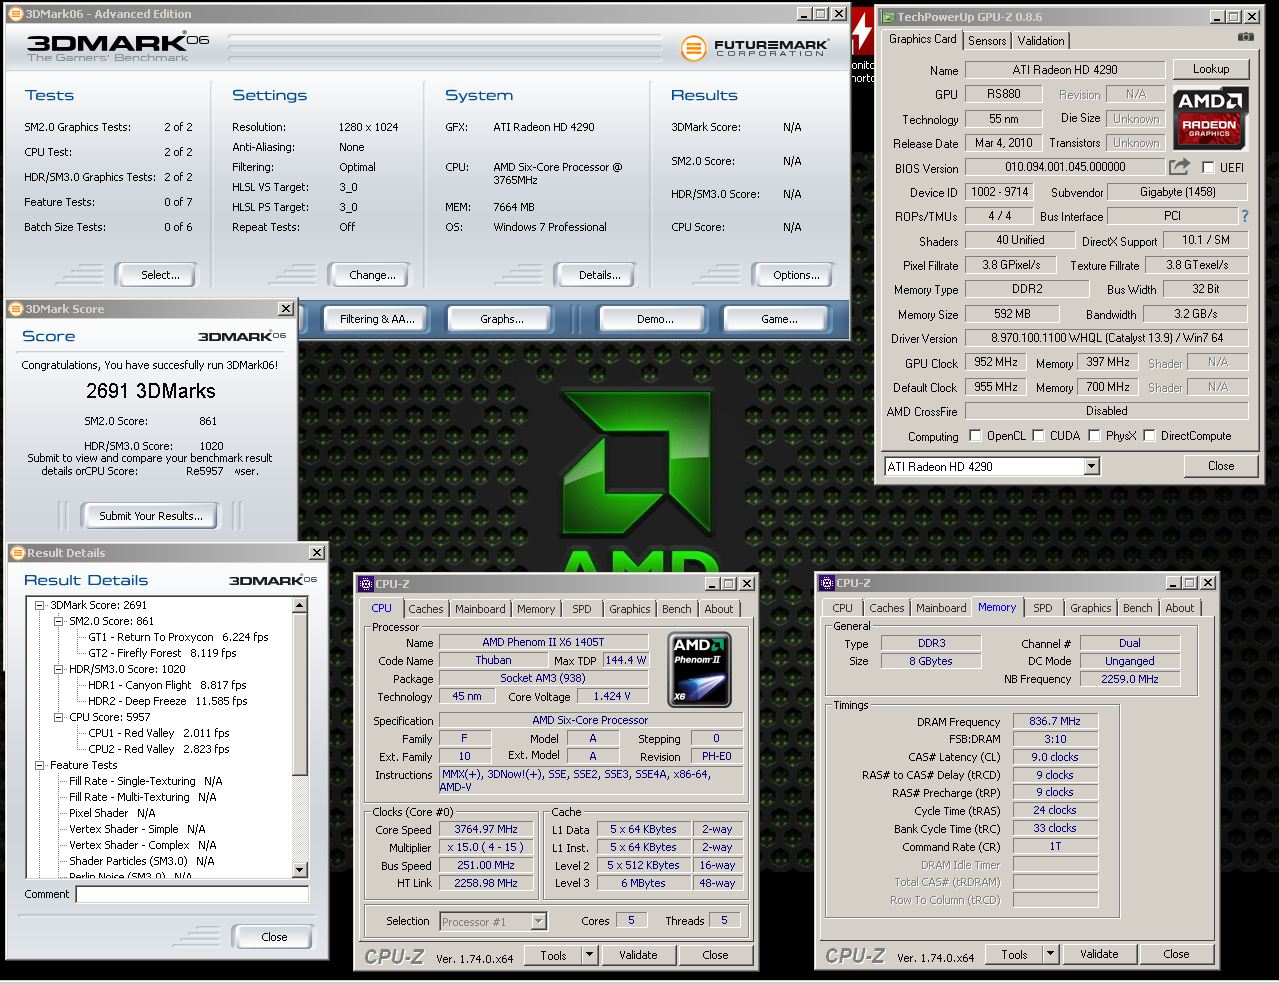Collapse the CPU Score: 5957 tree node
The image size is (1279, 984).
[59, 717]
